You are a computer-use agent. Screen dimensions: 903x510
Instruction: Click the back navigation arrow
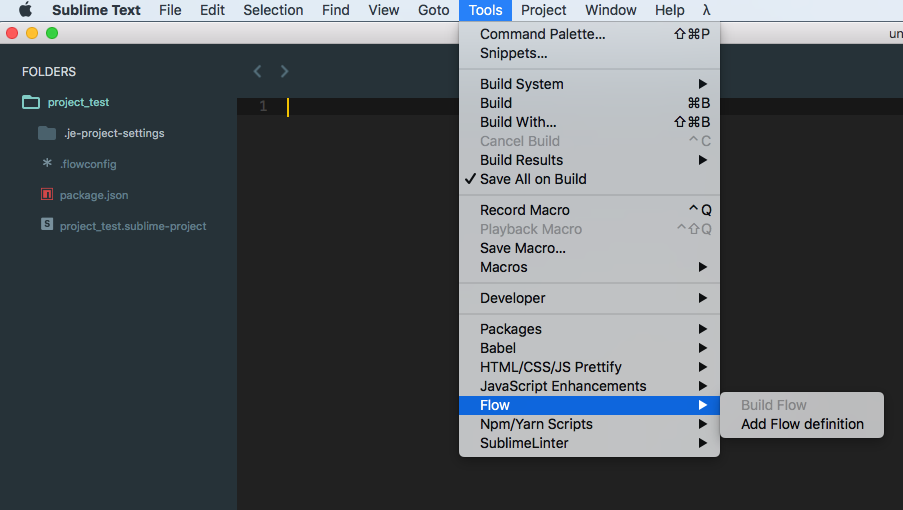258,71
